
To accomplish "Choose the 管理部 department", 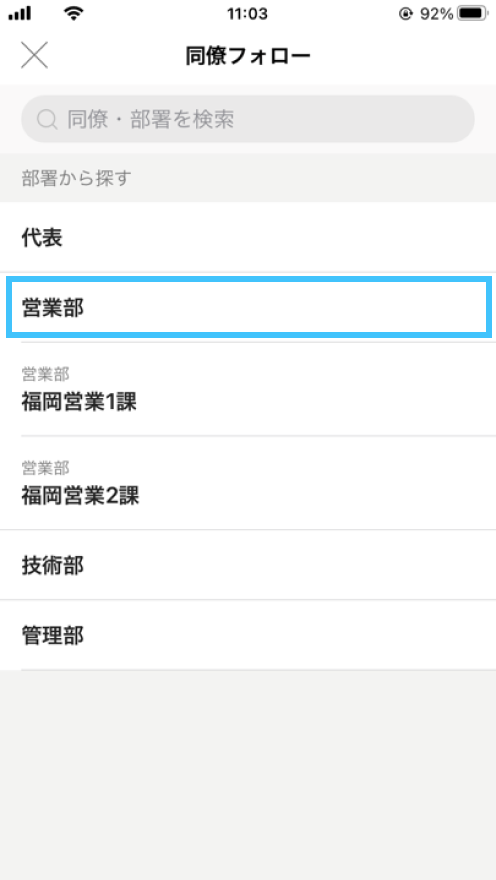I will click(248, 635).
